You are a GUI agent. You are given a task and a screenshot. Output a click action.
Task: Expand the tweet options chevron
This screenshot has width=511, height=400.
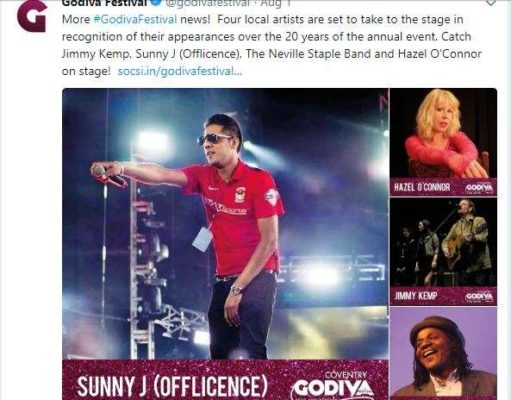click(490, 3)
